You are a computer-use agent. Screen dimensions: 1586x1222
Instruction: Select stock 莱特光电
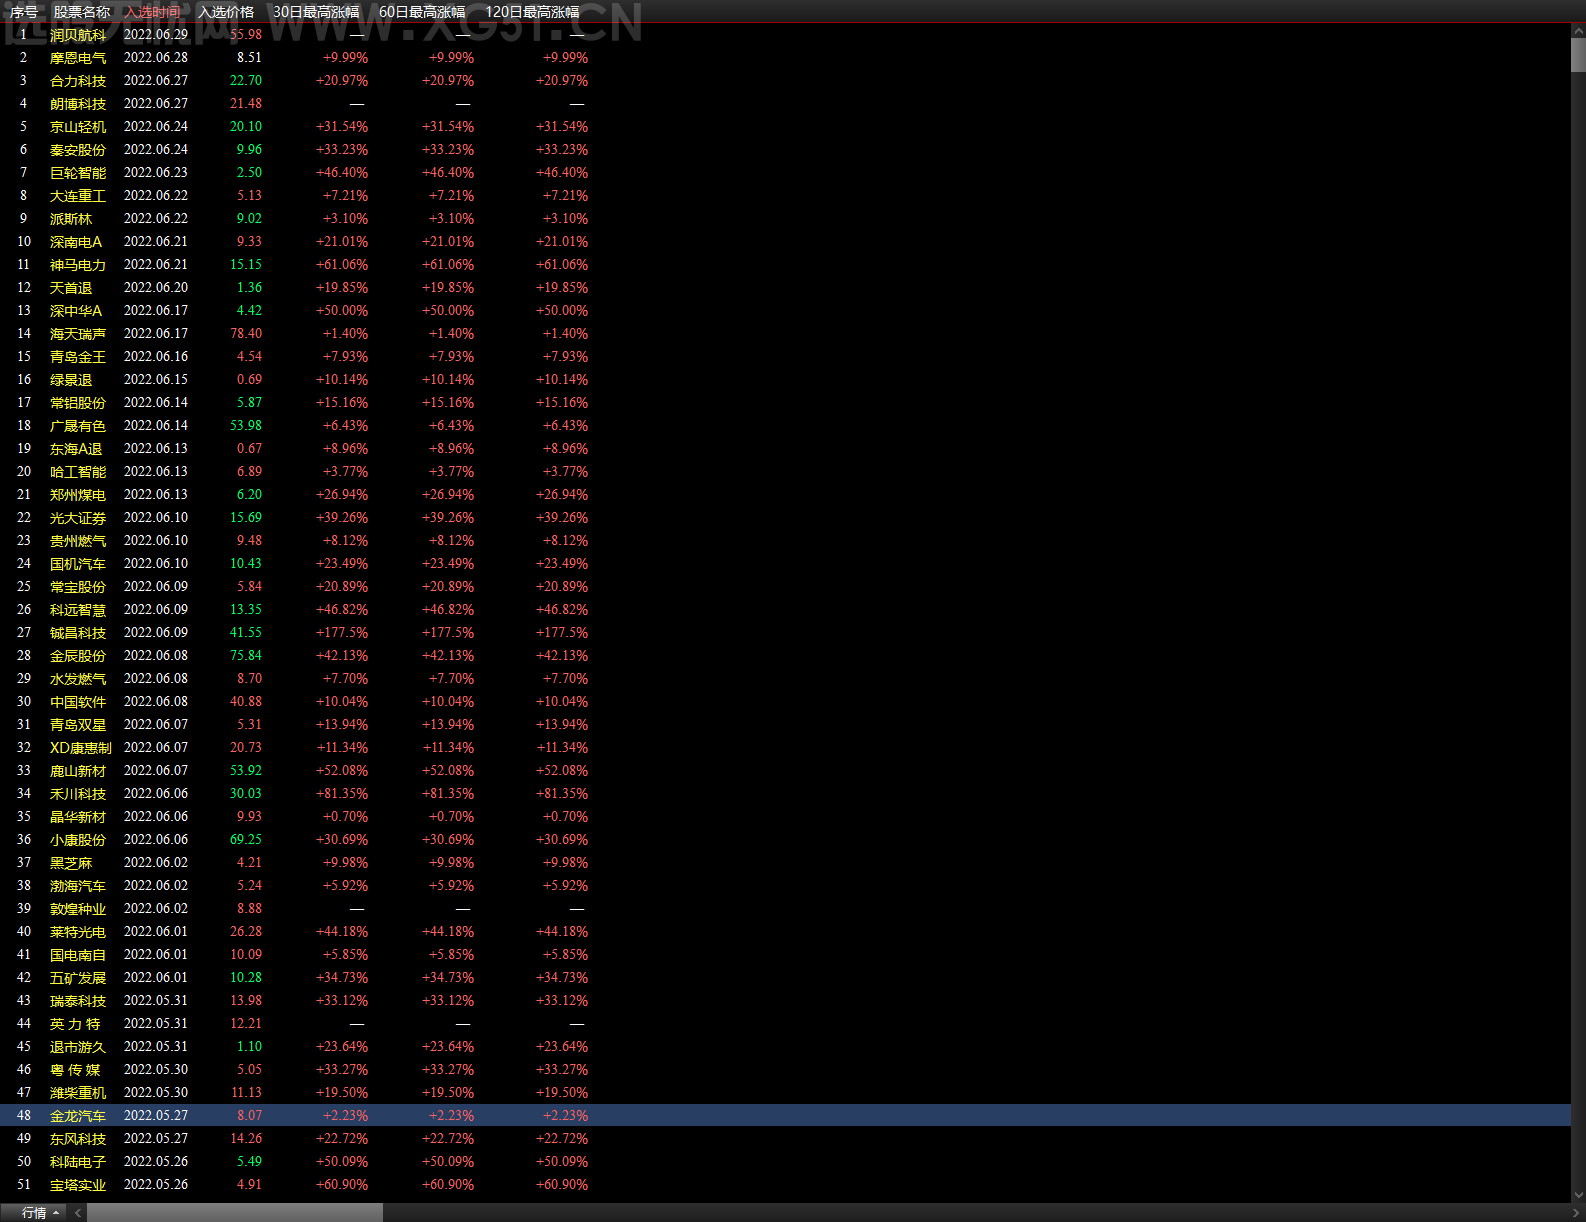pos(78,932)
